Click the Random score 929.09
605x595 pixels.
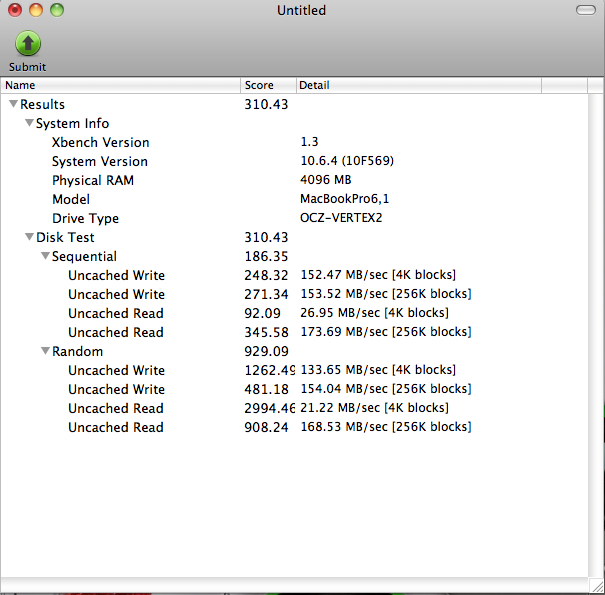coord(266,351)
